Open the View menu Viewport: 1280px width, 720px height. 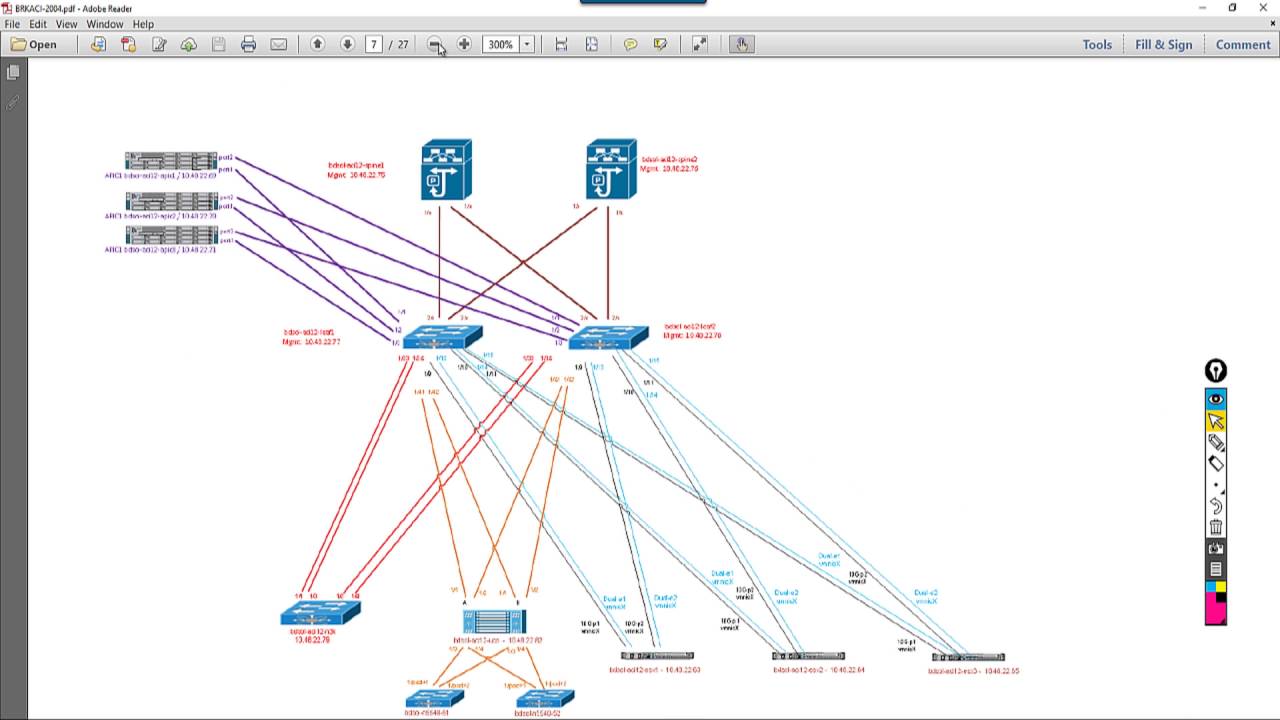66,24
